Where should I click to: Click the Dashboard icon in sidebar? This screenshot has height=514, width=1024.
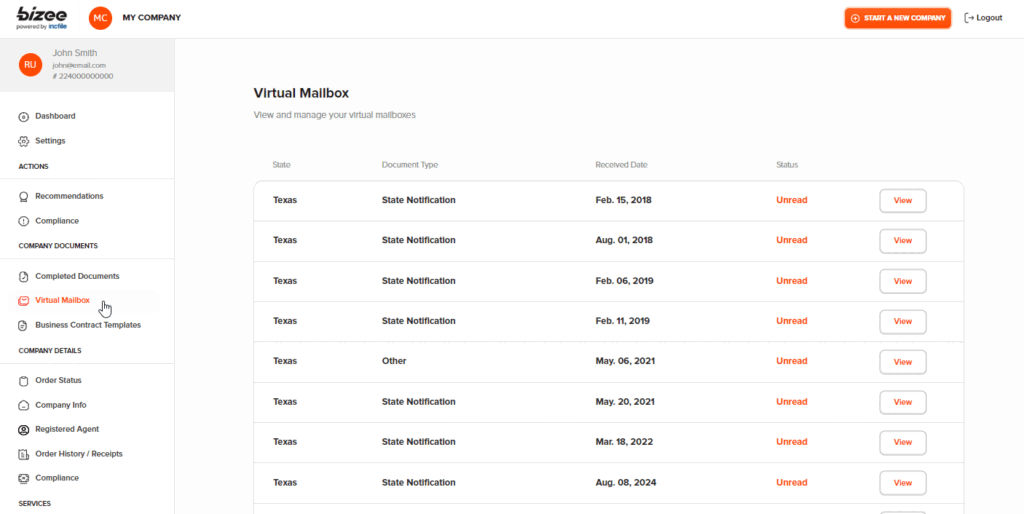pos(24,117)
